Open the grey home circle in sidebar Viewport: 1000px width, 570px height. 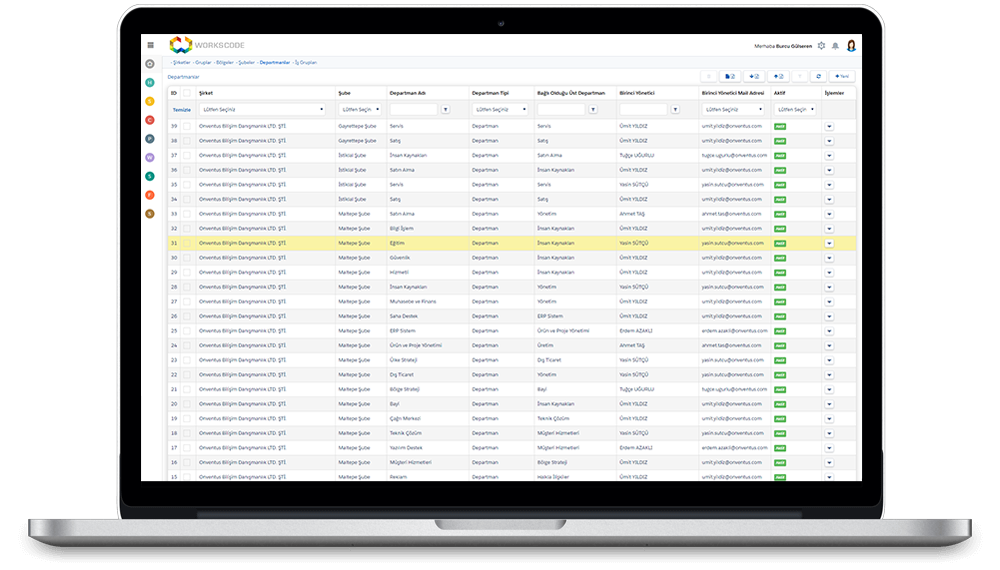point(150,64)
